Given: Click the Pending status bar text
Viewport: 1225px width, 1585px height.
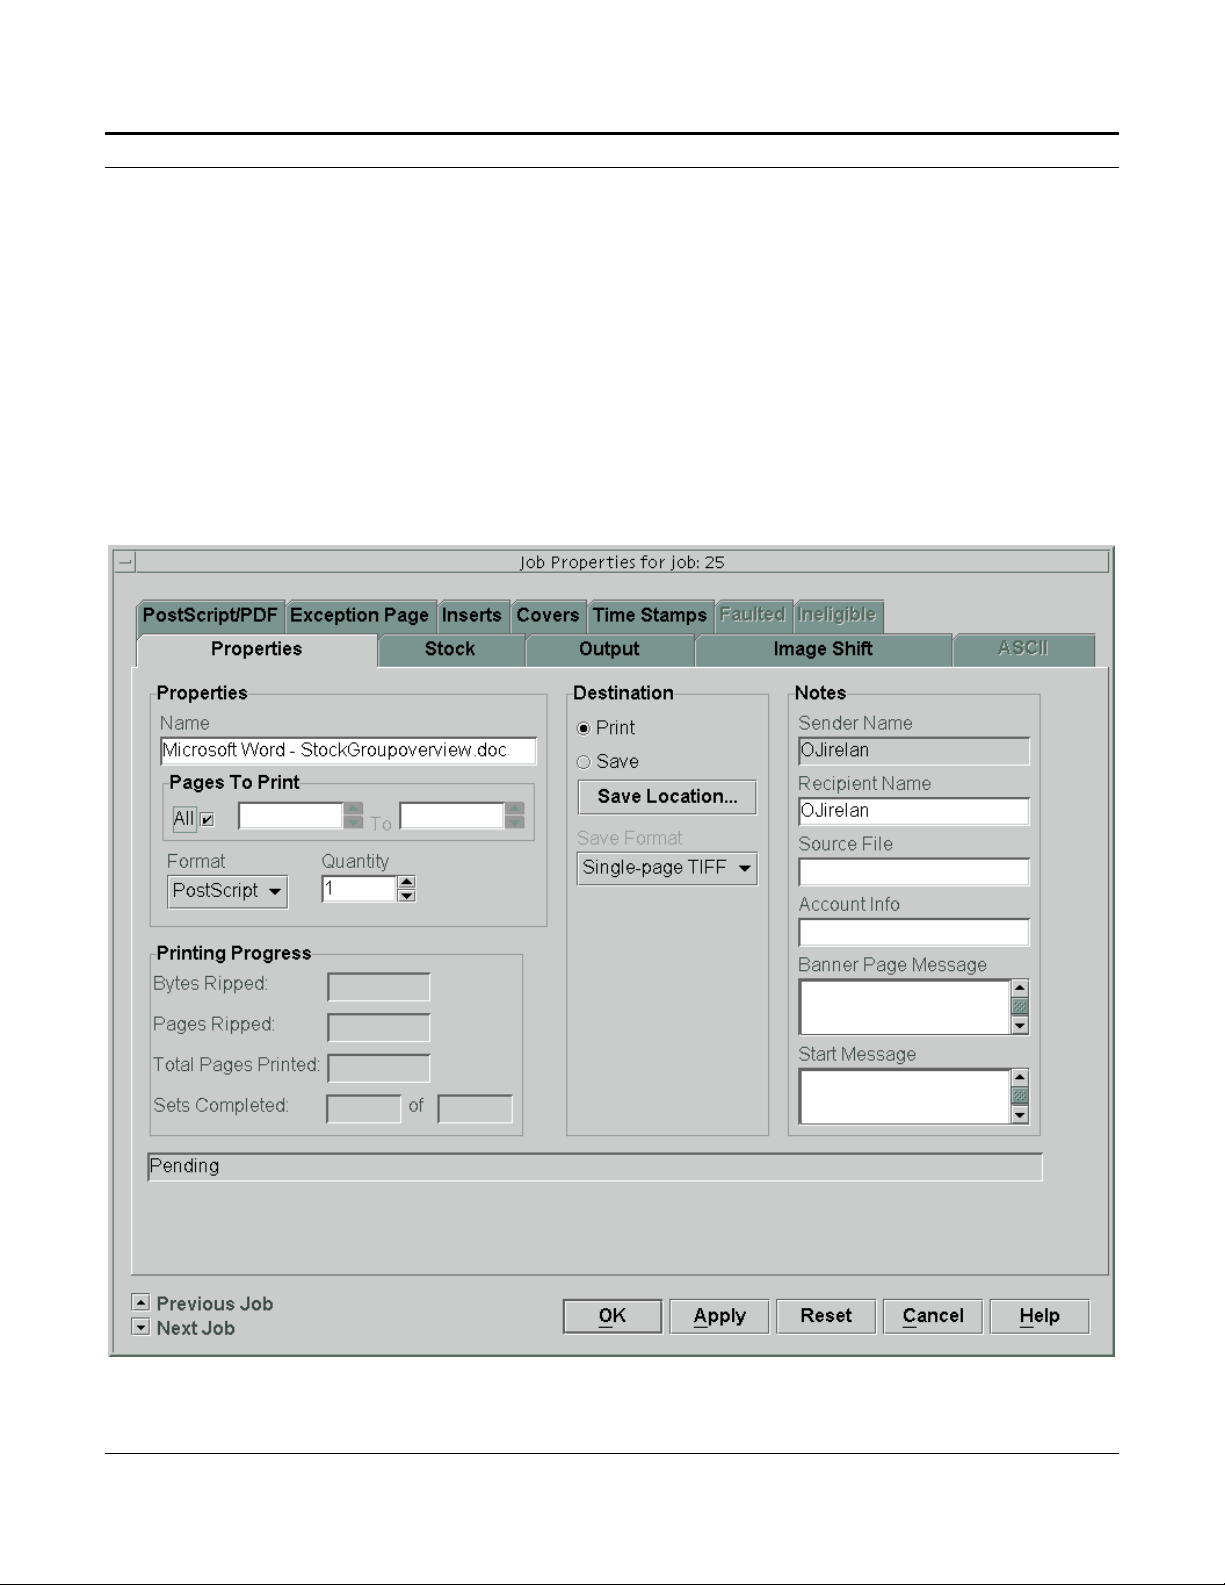Looking at the screenshot, I should 184,1166.
